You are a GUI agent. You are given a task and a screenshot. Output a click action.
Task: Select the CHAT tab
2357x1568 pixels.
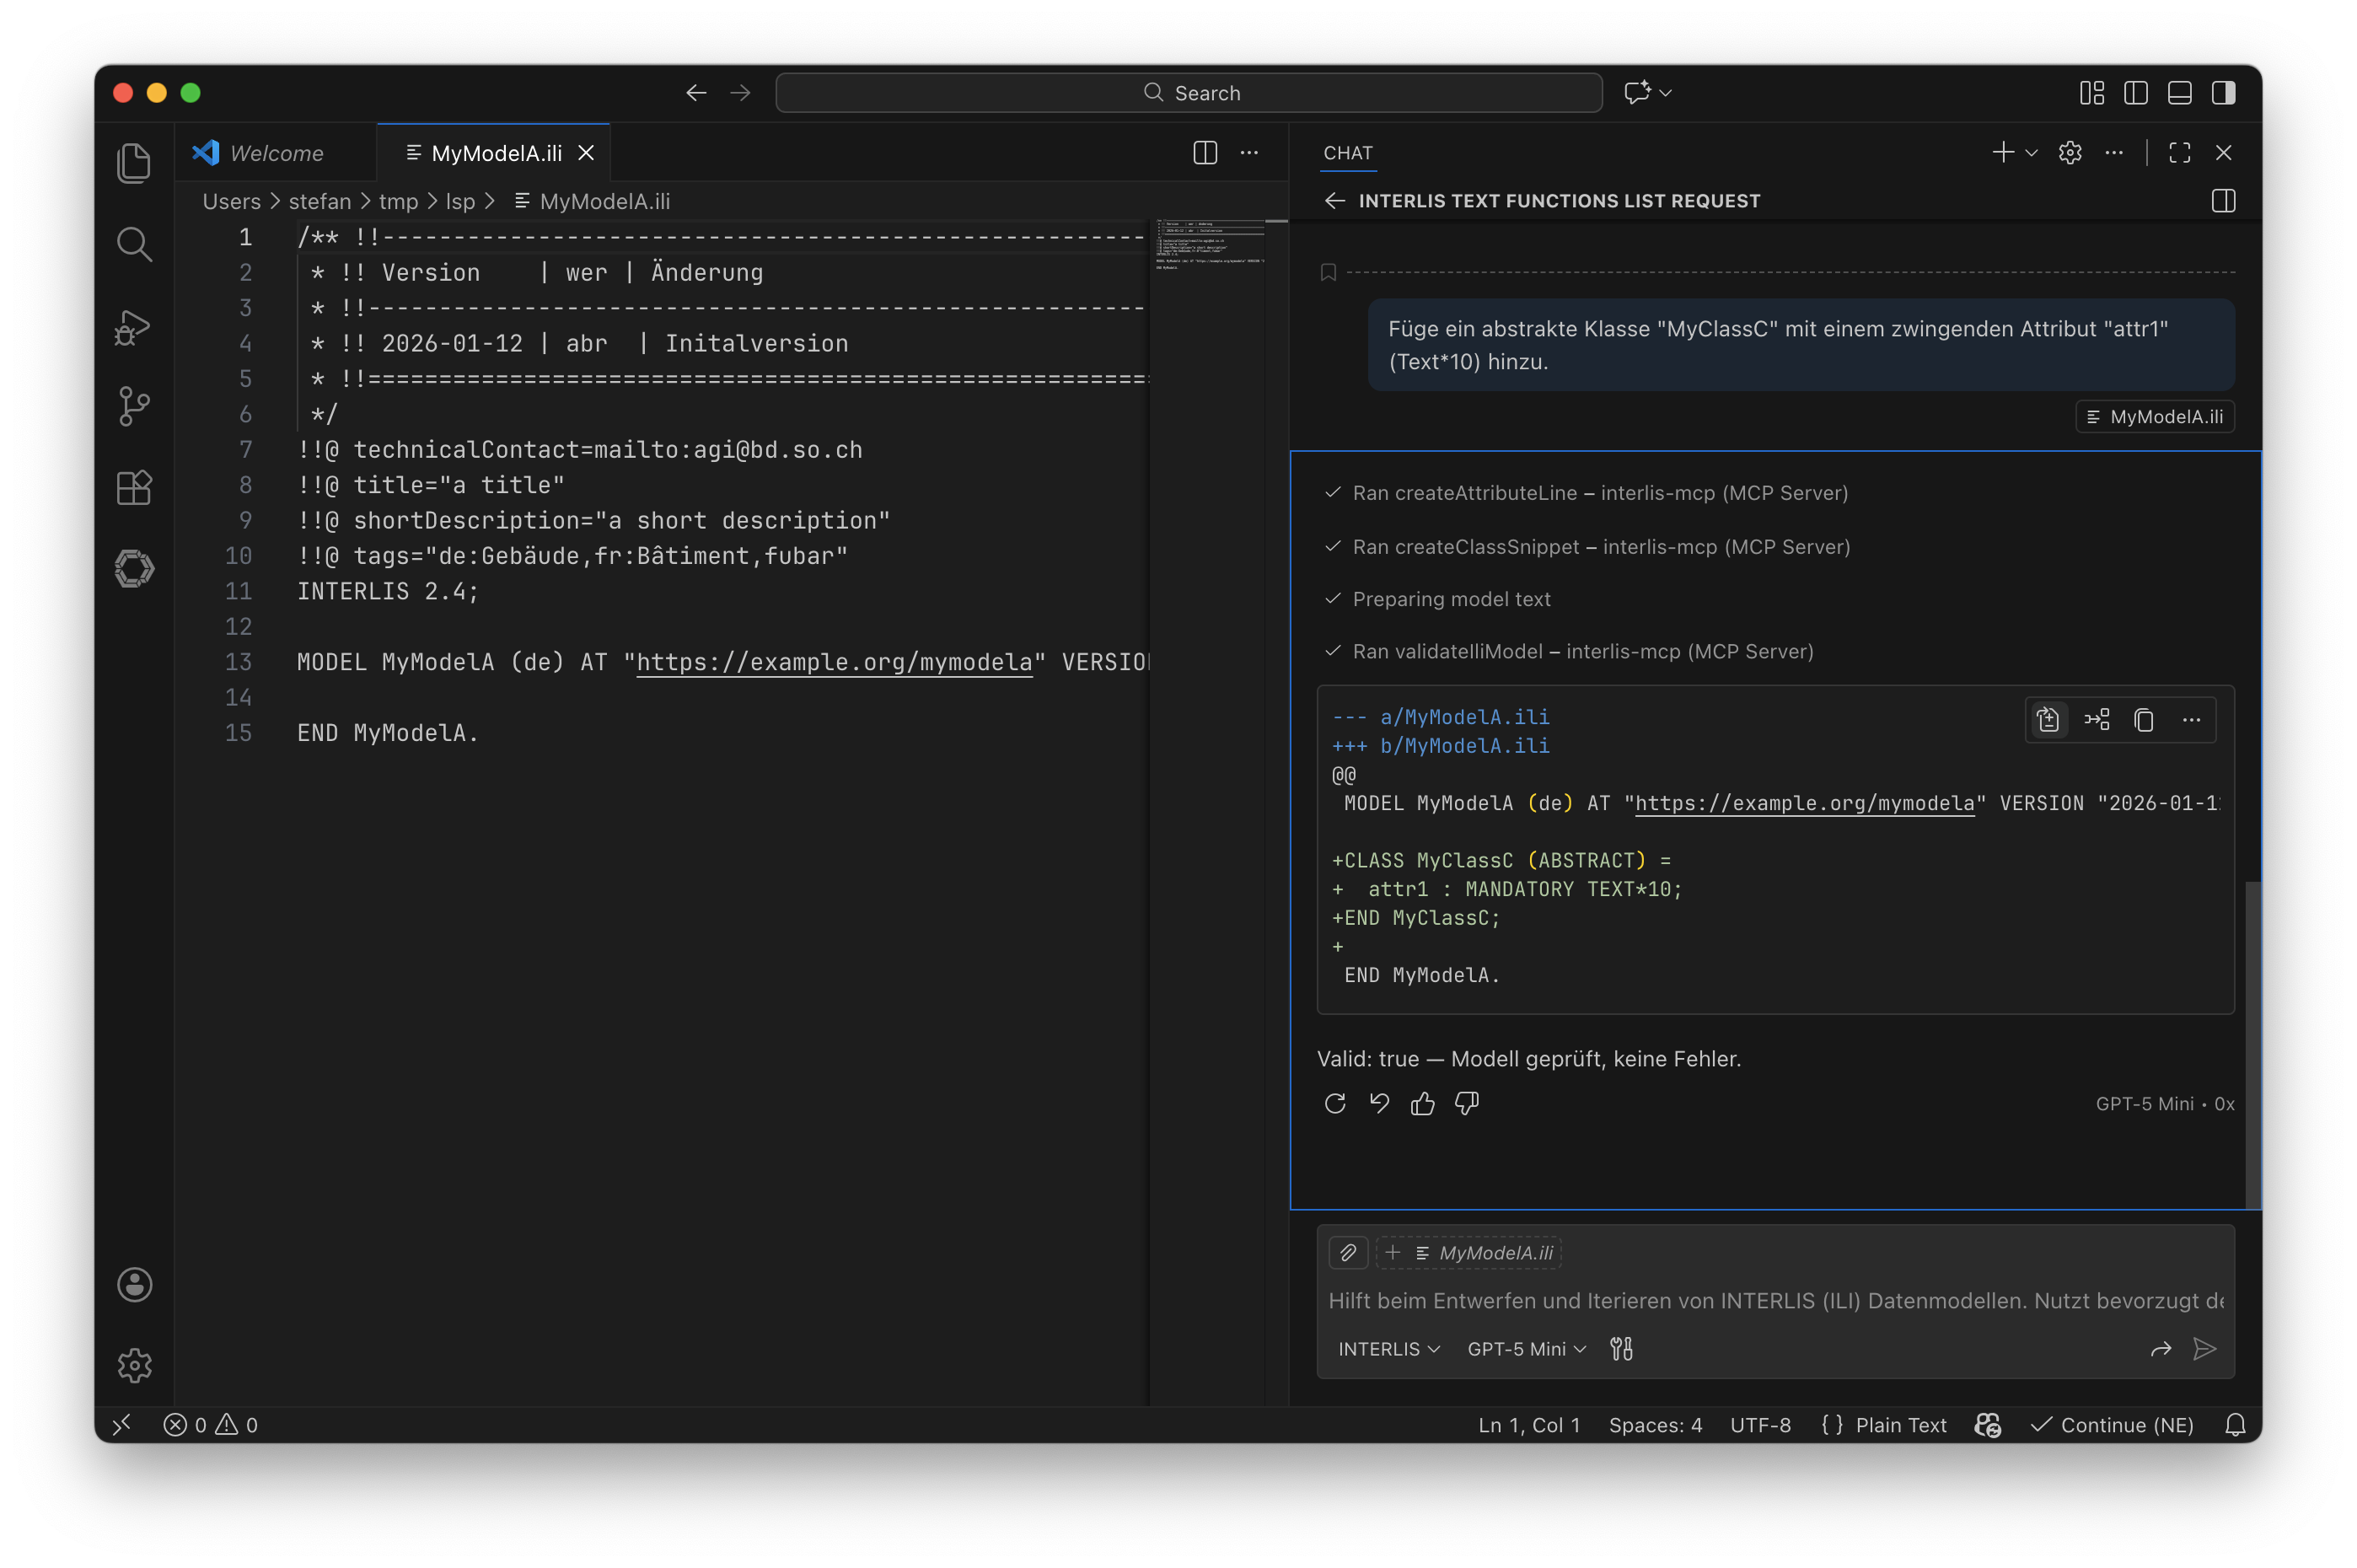[1347, 153]
